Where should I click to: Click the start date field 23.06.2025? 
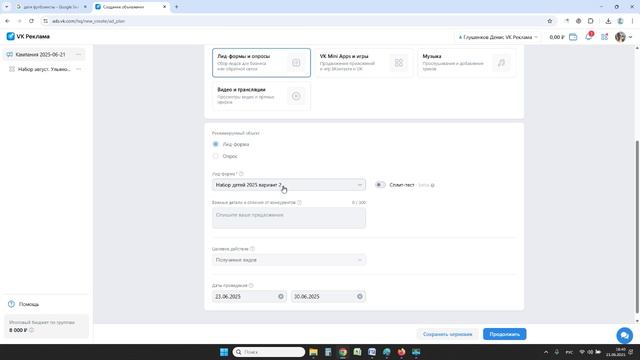coord(249,296)
